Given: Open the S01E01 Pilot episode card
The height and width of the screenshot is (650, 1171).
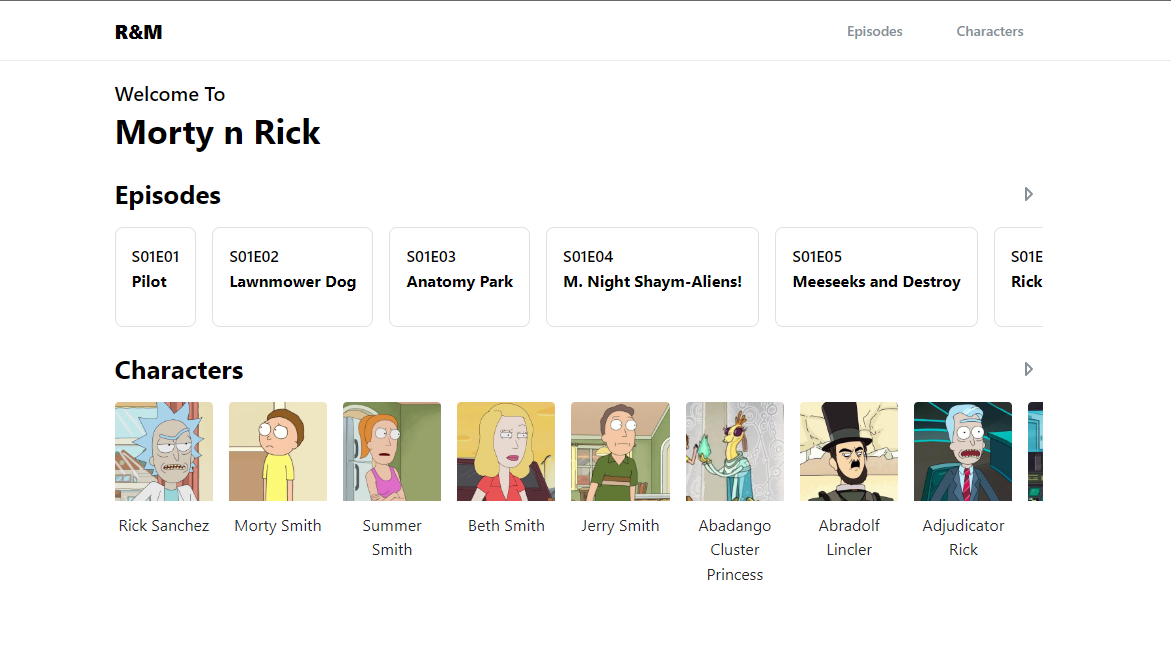Looking at the screenshot, I should (155, 277).
